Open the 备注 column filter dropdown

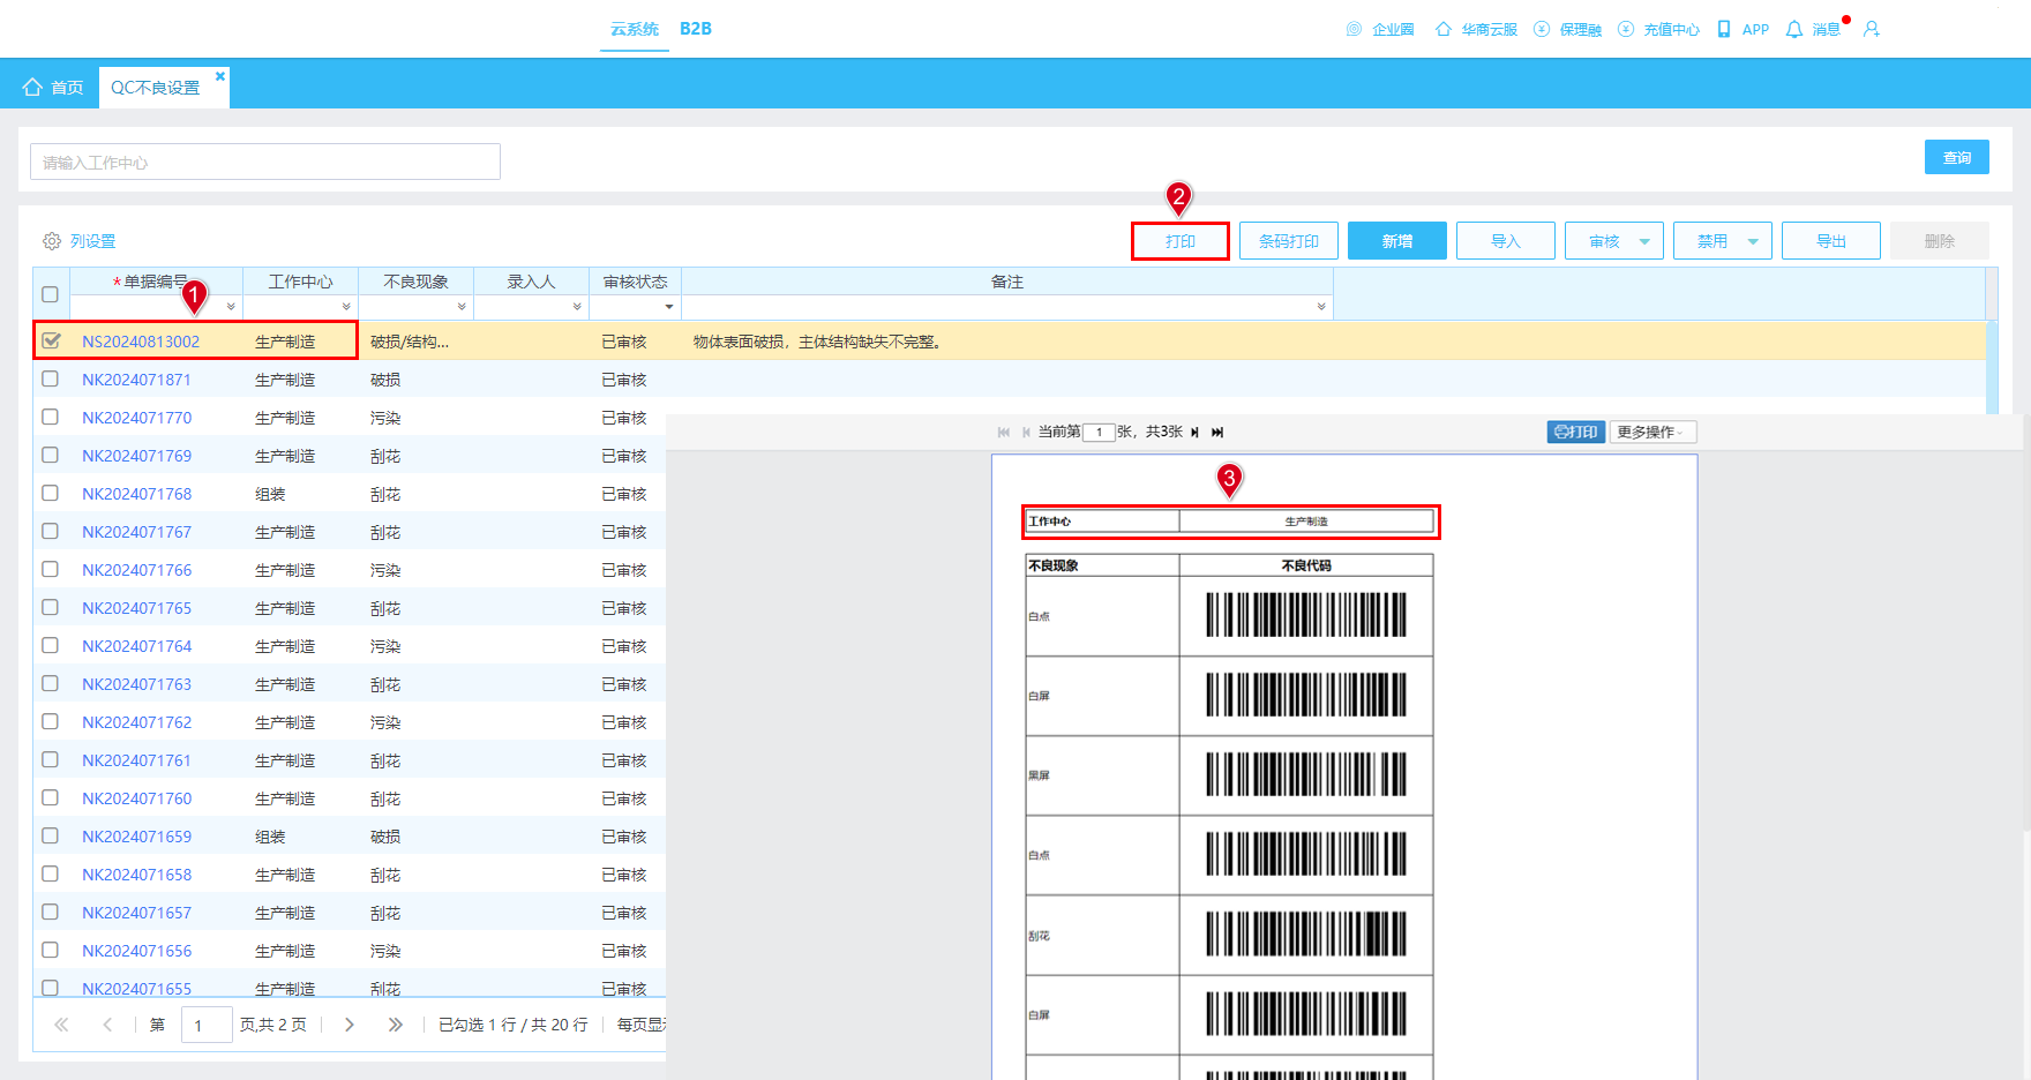click(x=1321, y=307)
